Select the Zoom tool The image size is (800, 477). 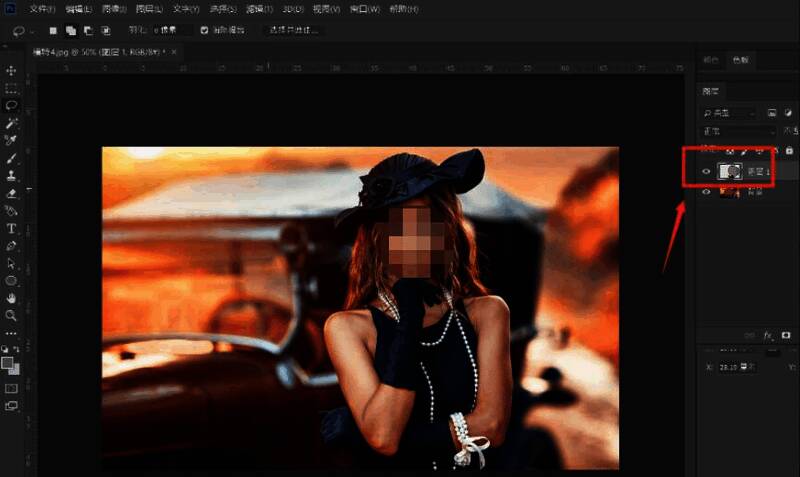[11, 315]
